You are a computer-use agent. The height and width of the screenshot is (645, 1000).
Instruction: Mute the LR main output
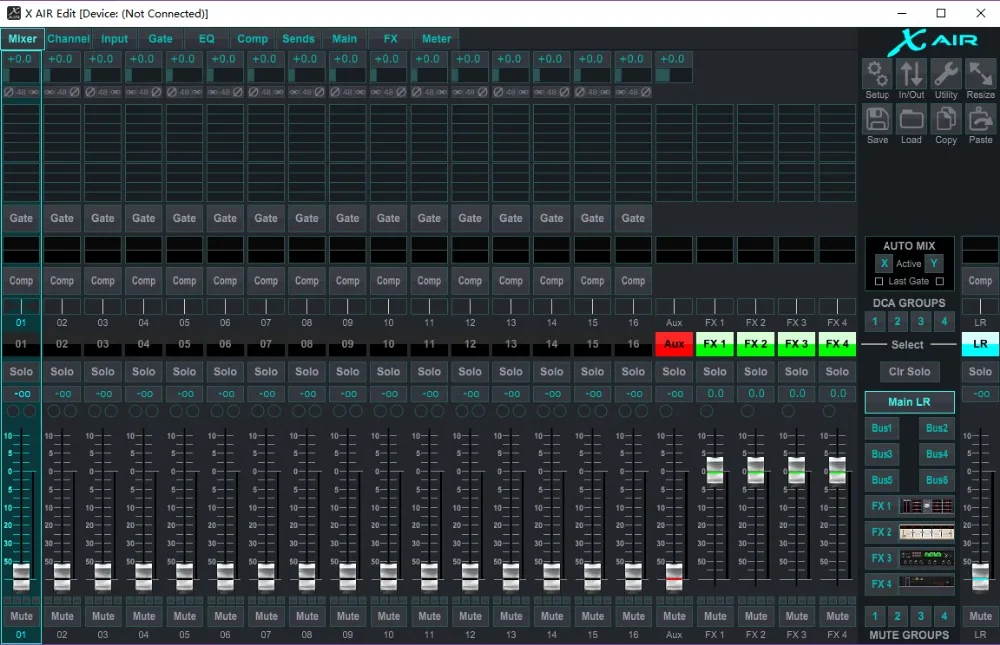(x=980, y=616)
